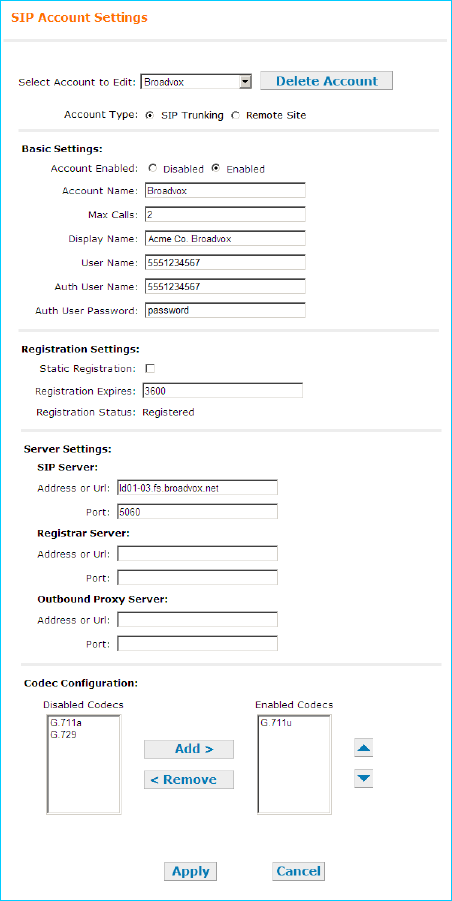Viewport: 452px width, 901px height.
Task: Move selected codec down with arrow
Action: click(365, 779)
